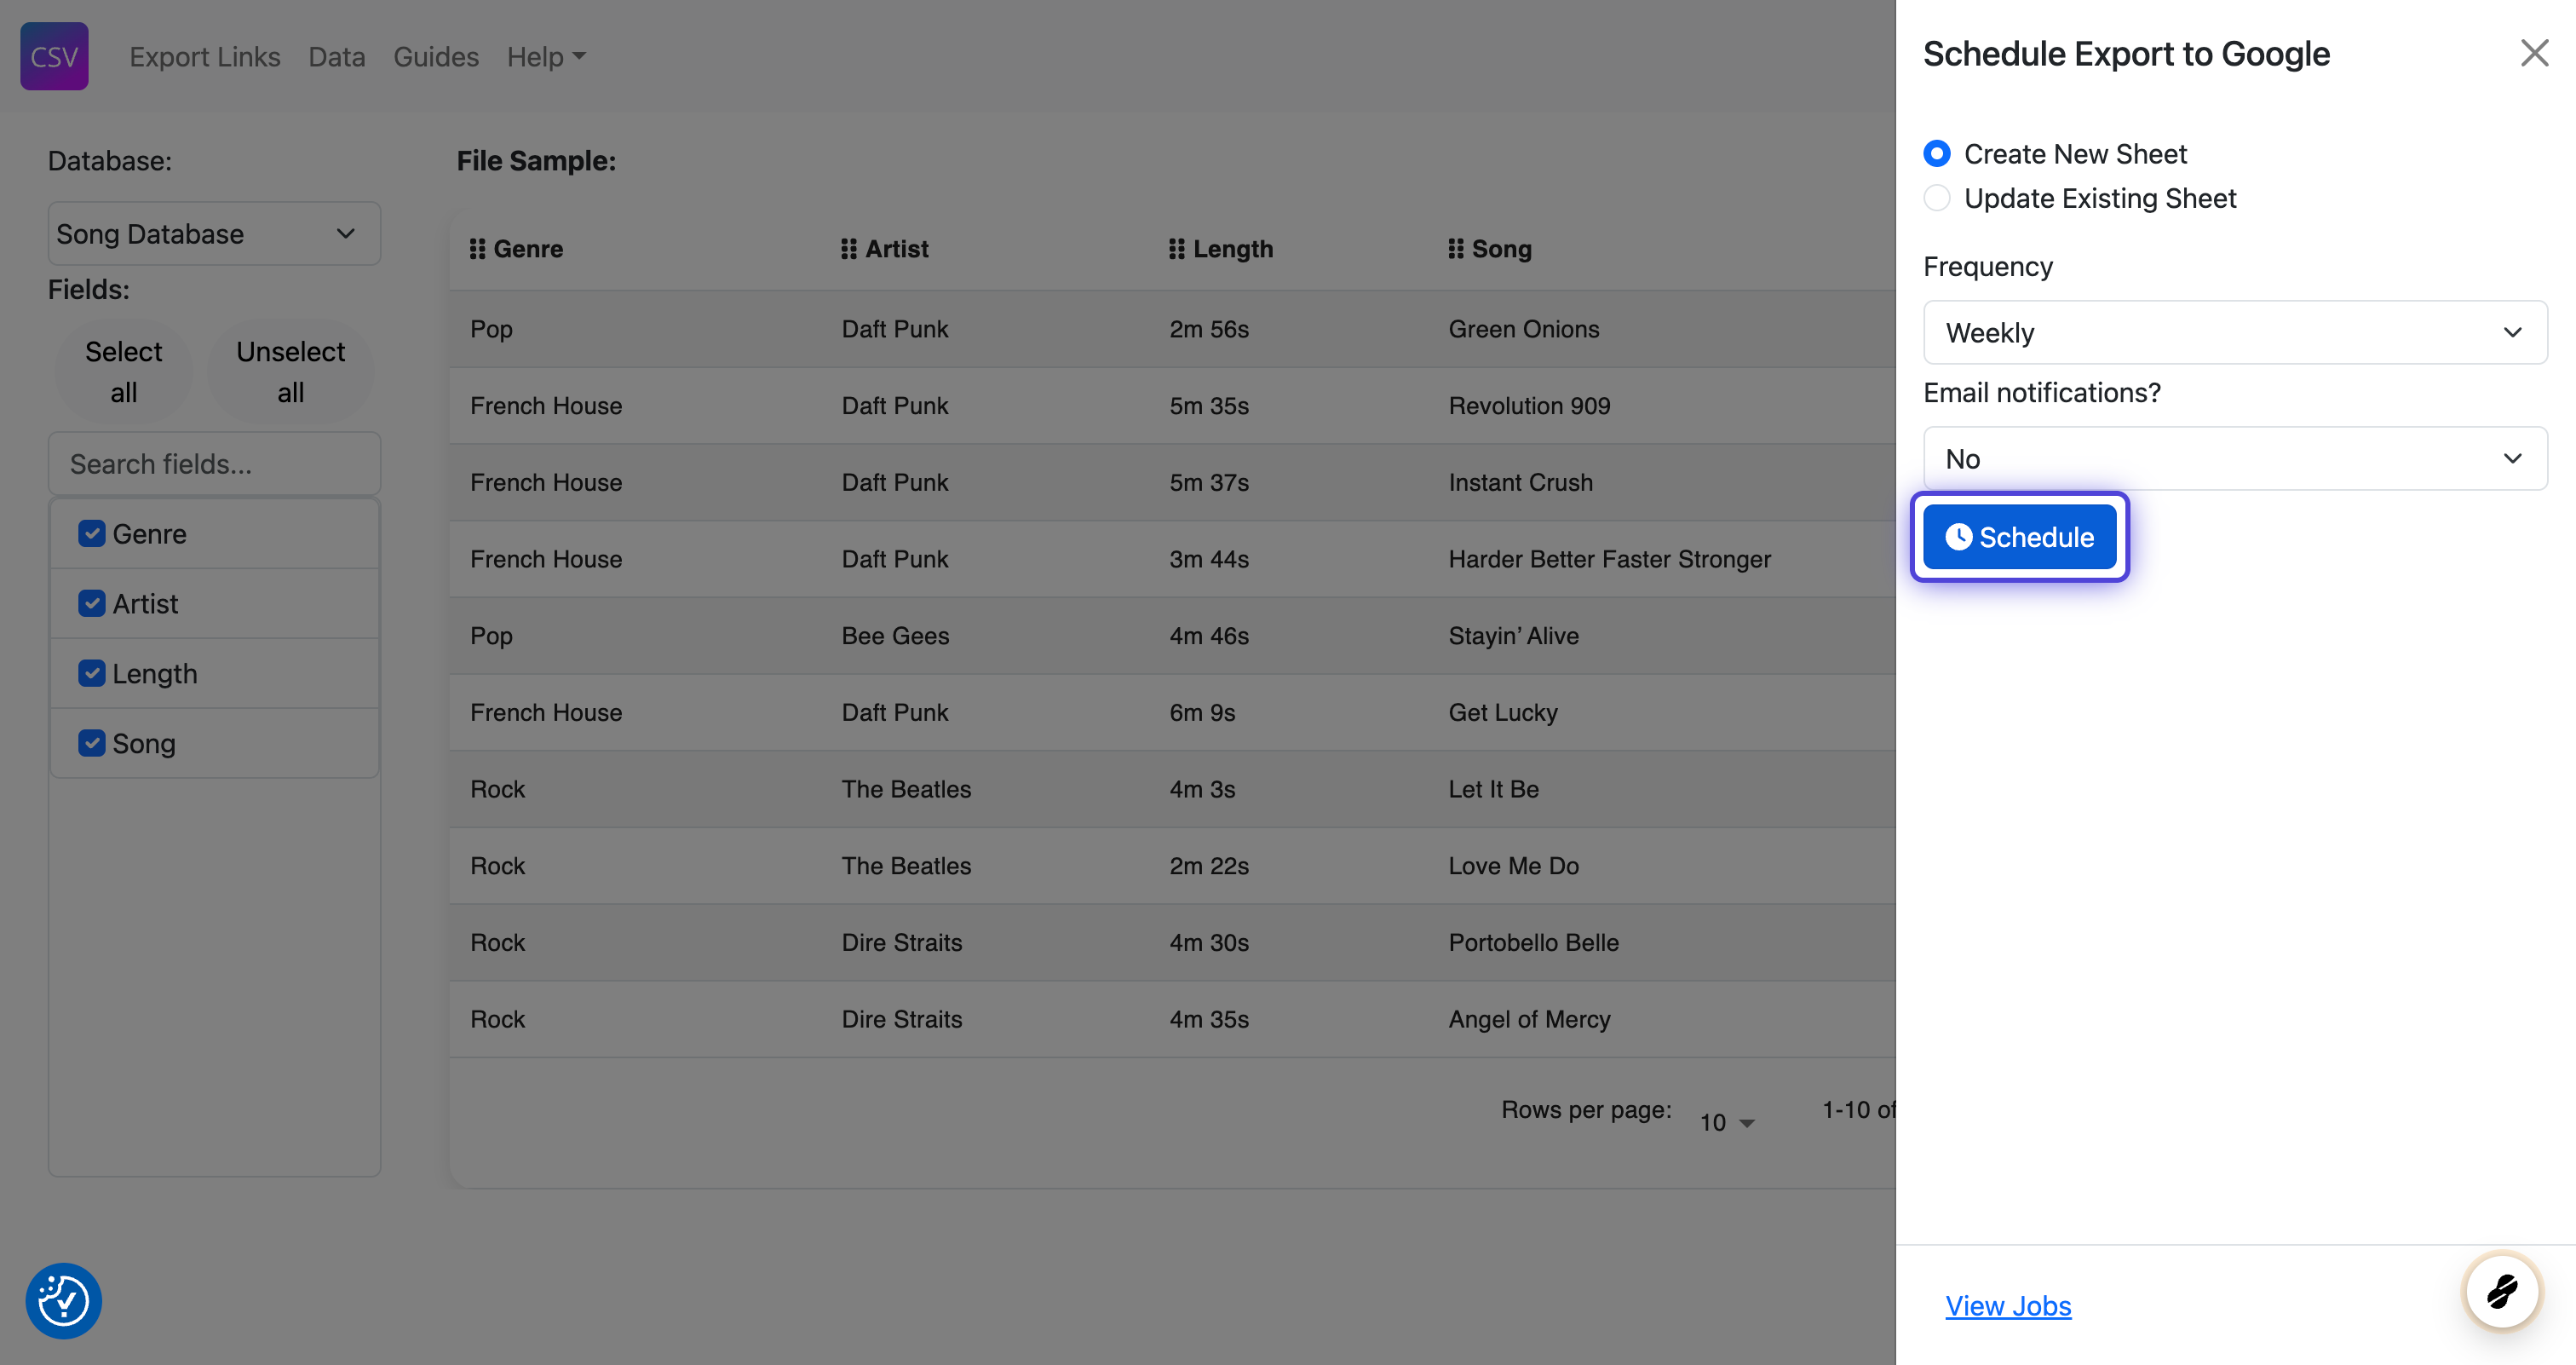The width and height of the screenshot is (2576, 1365).
Task: Expand the Song Database selector
Action: (x=214, y=234)
